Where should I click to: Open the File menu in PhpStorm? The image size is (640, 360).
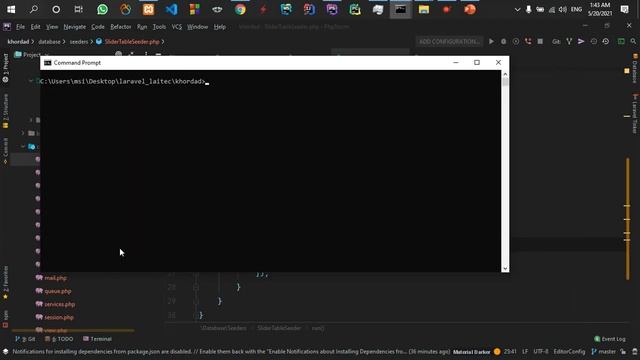tap(20, 27)
